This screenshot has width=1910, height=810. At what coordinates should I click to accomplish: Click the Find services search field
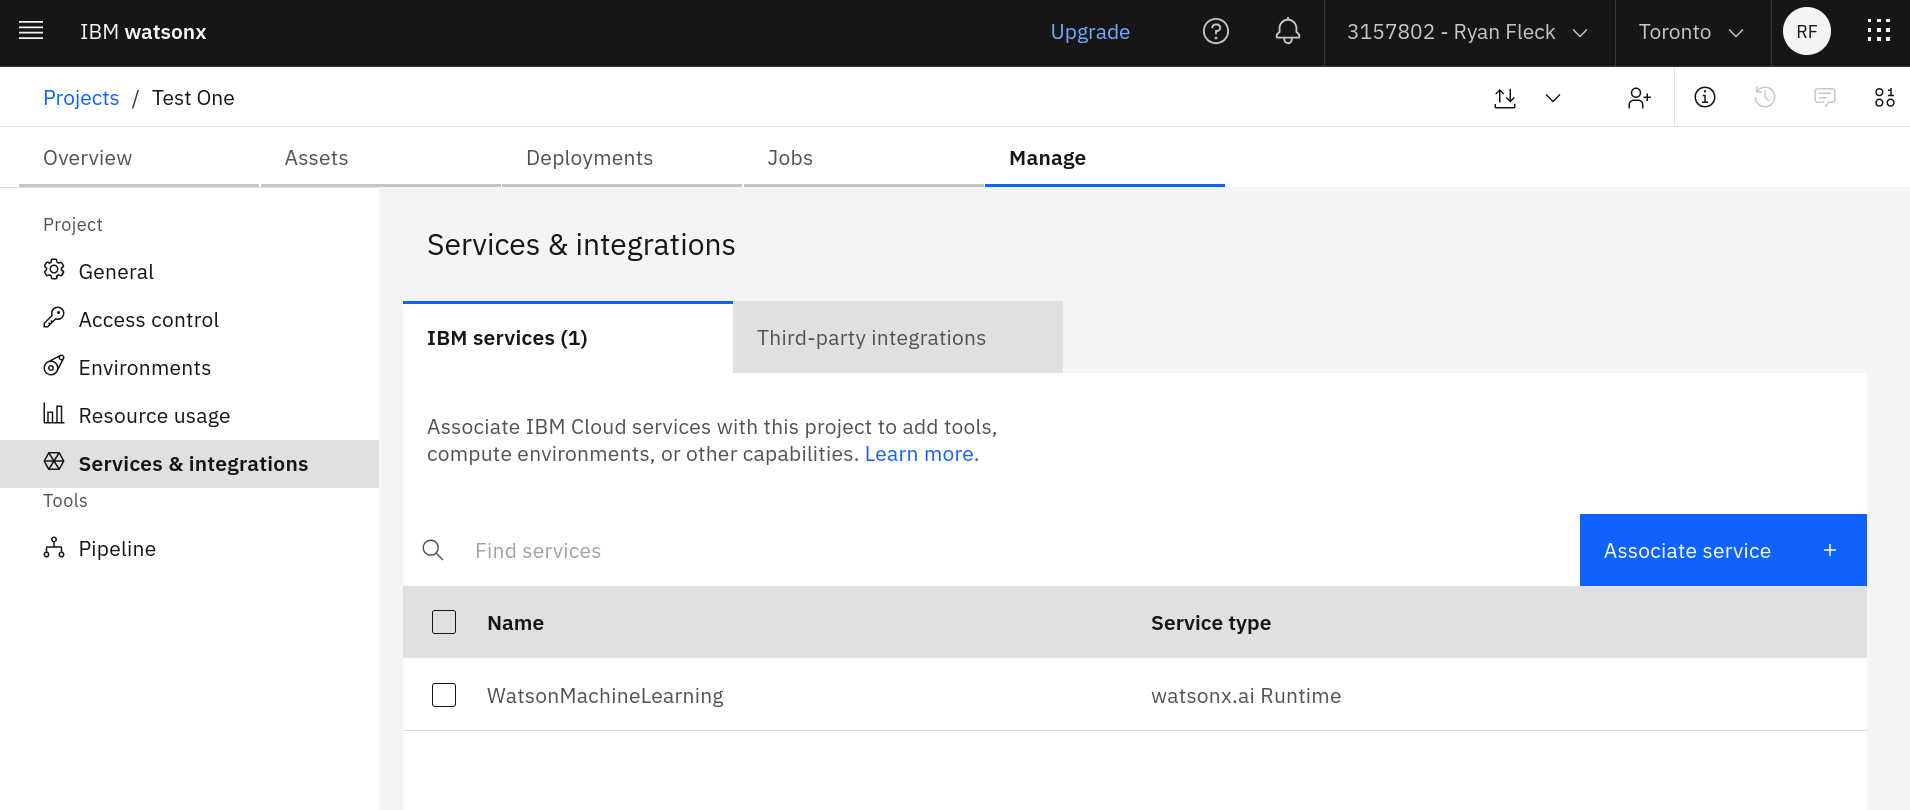click(1000, 551)
